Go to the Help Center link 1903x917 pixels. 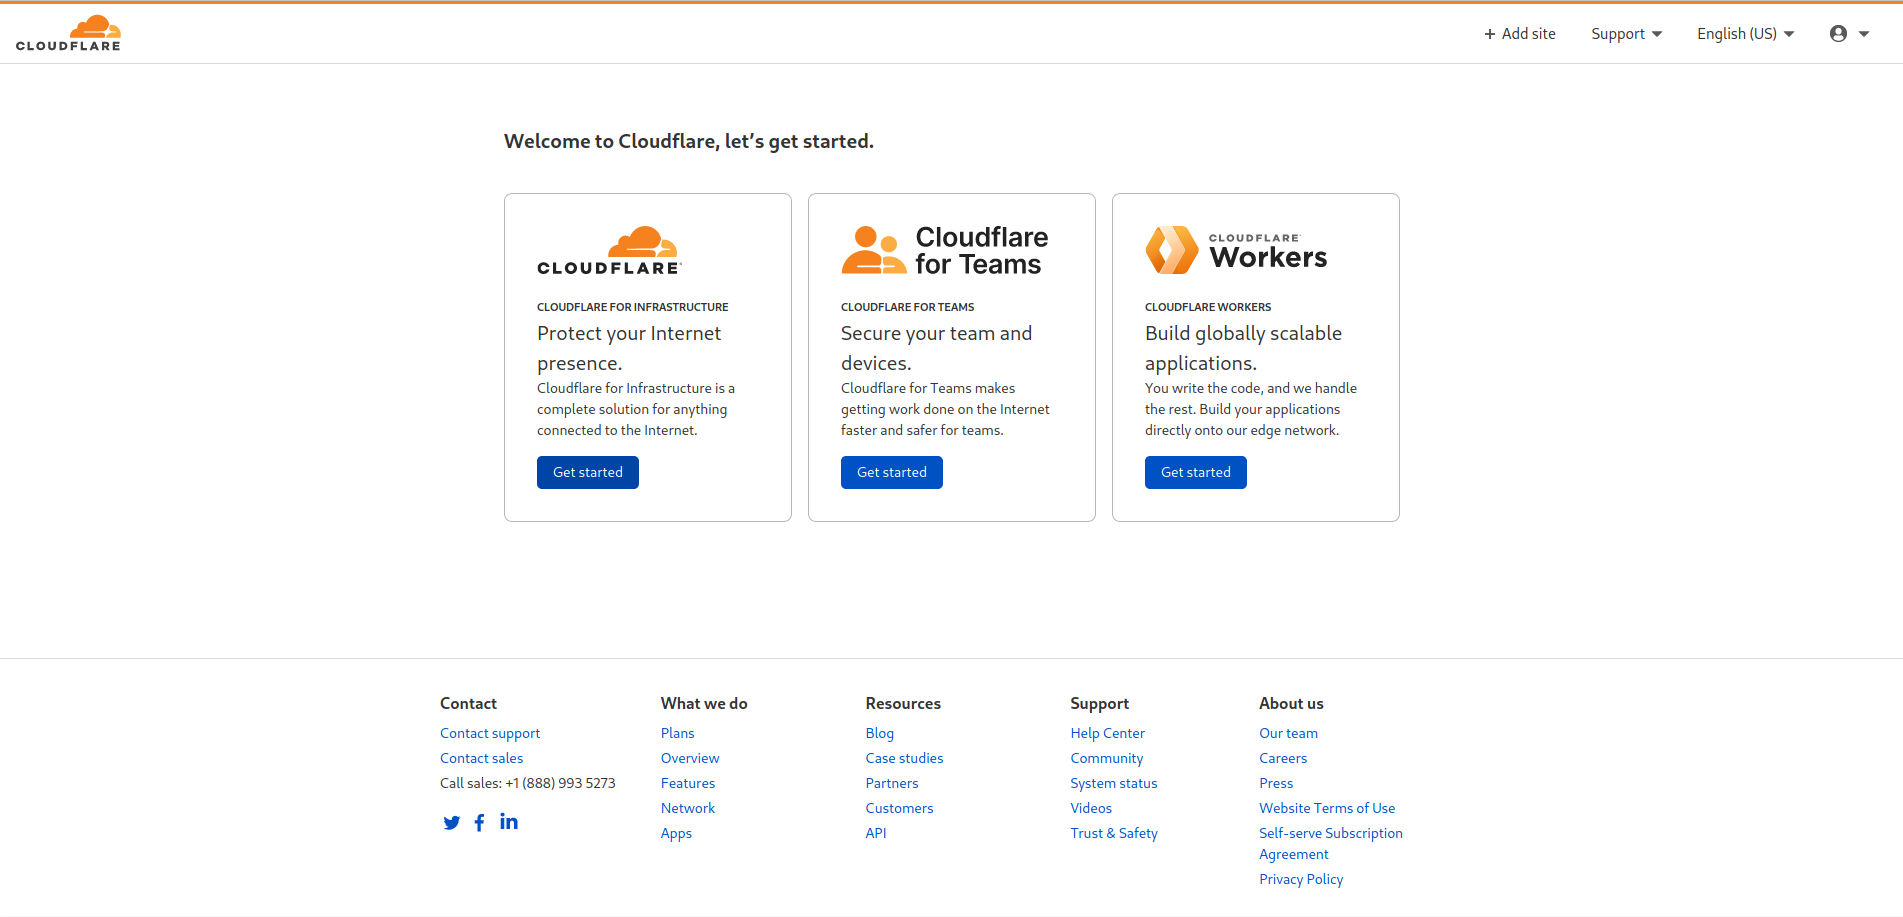click(x=1108, y=733)
